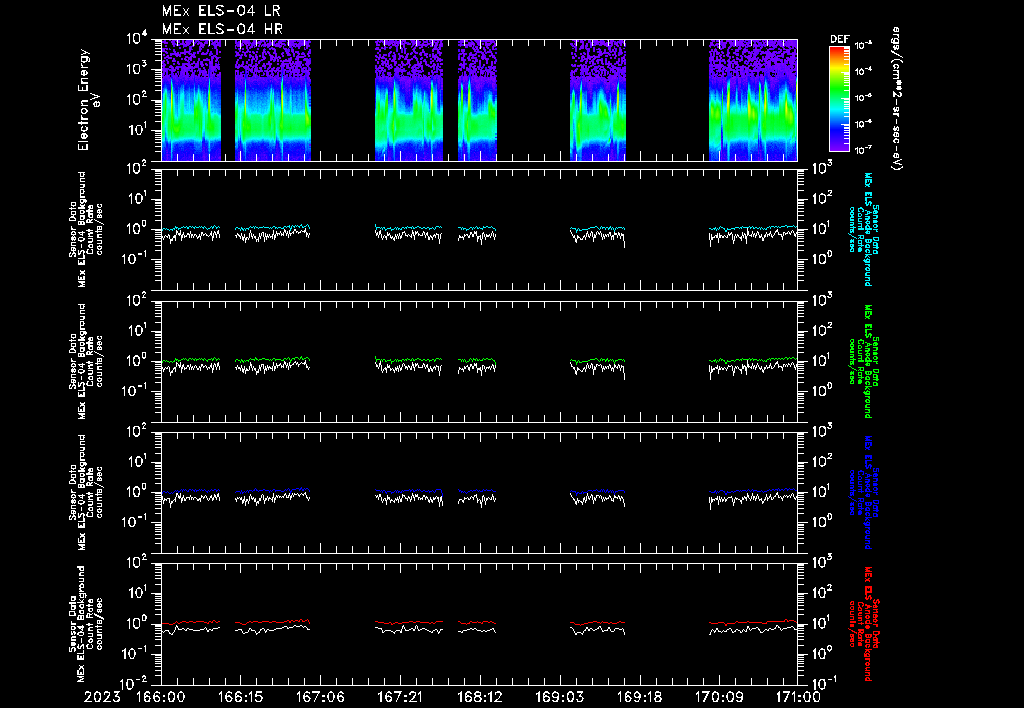This screenshot has width=1024, height=708.
Task: Select the "Electron Energy eV" axis label
Action: 88,100
